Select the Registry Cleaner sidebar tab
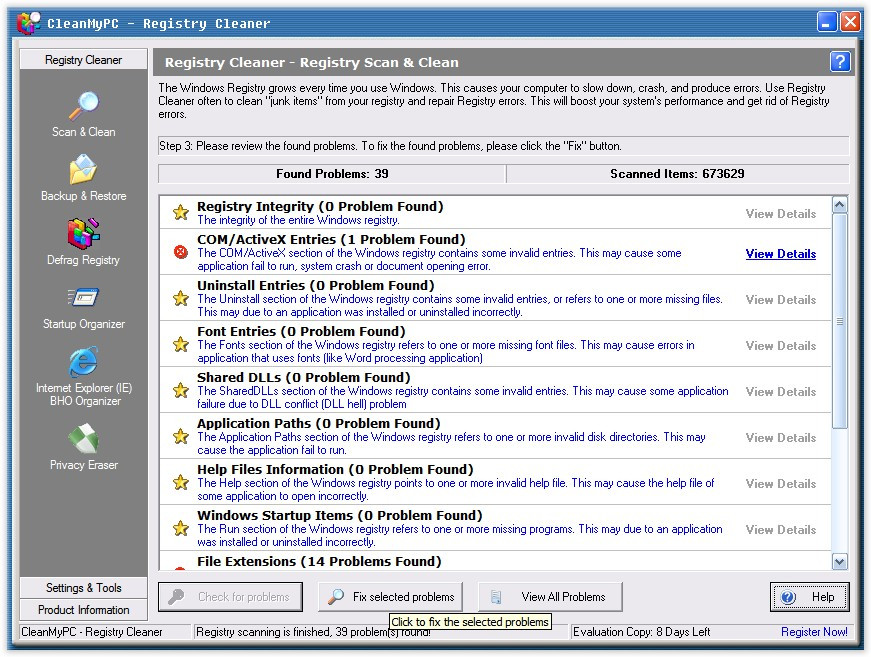The image size is (871, 657). click(83, 59)
